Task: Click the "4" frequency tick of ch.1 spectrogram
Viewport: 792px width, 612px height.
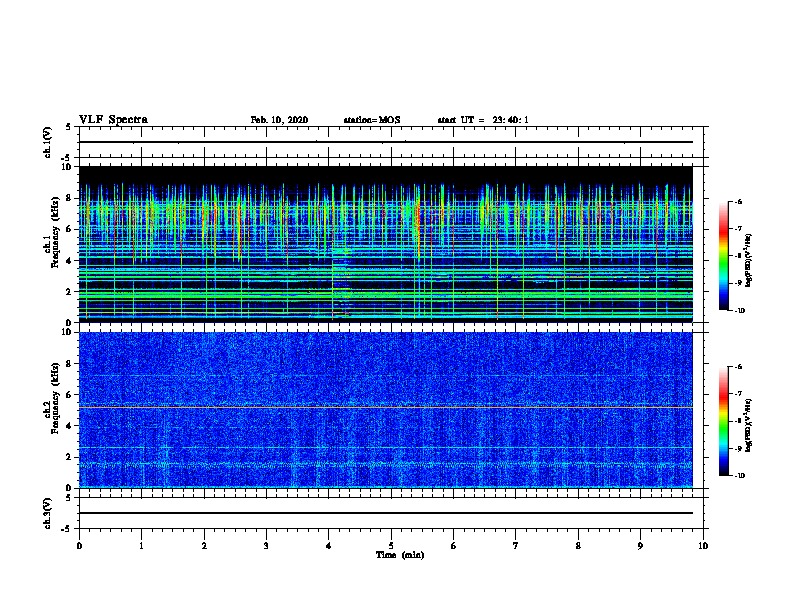Action: coord(70,261)
